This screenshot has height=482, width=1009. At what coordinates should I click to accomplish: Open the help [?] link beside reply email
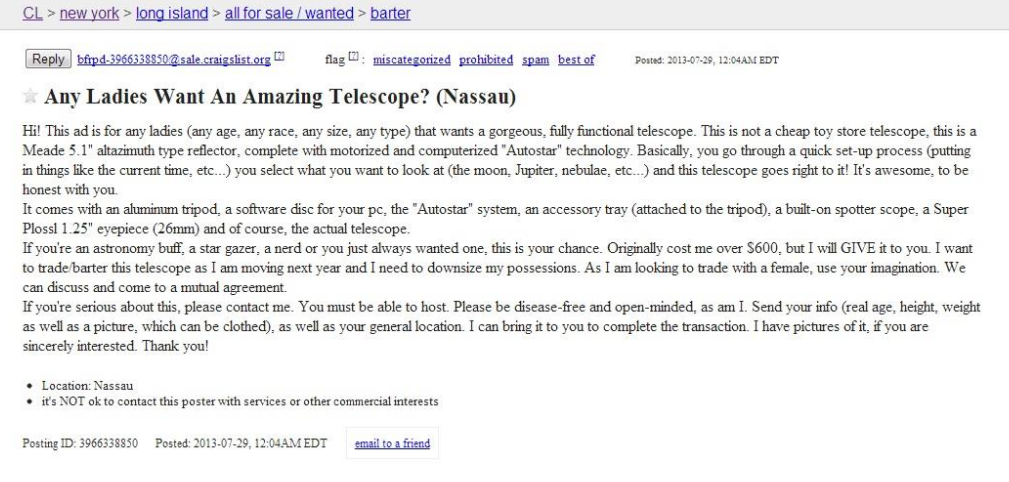(279, 57)
